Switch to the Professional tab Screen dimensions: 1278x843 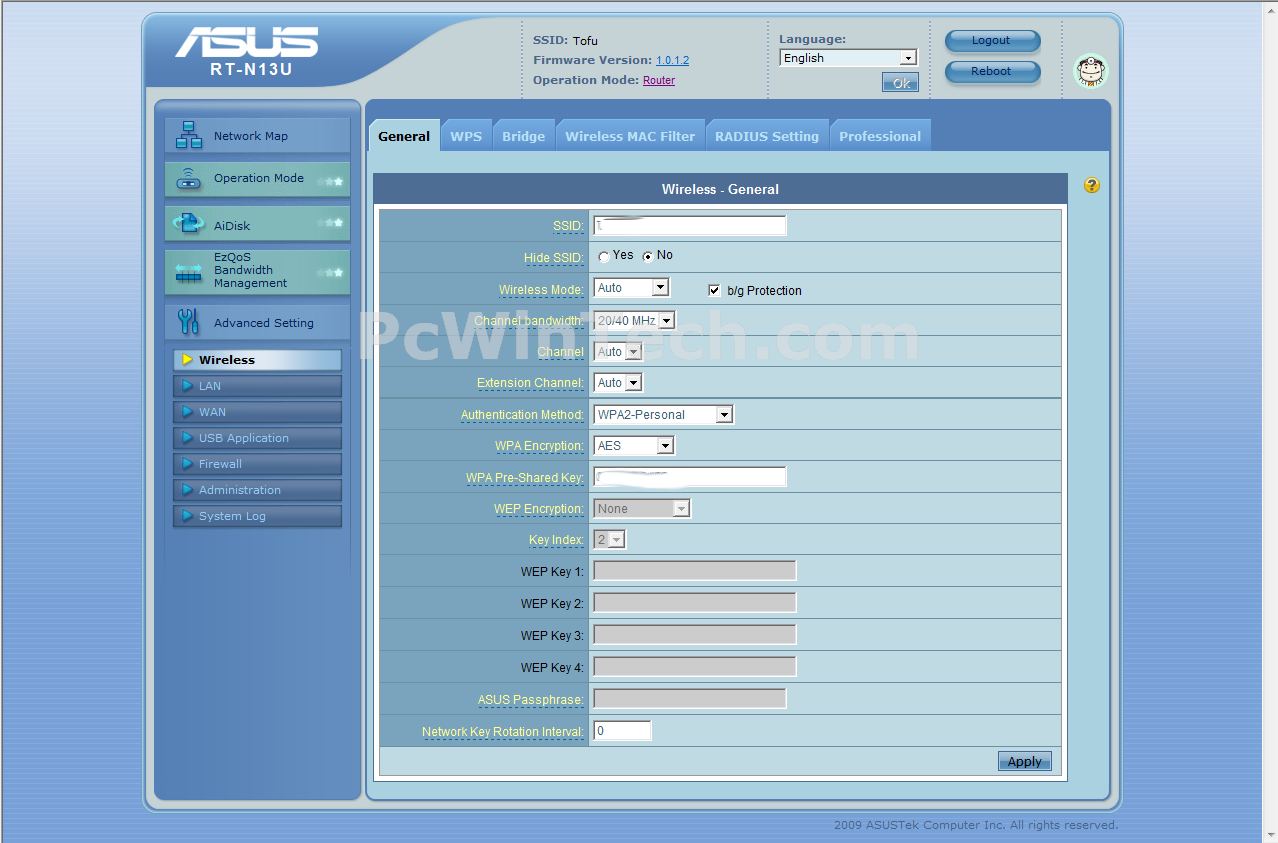[880, 136]
